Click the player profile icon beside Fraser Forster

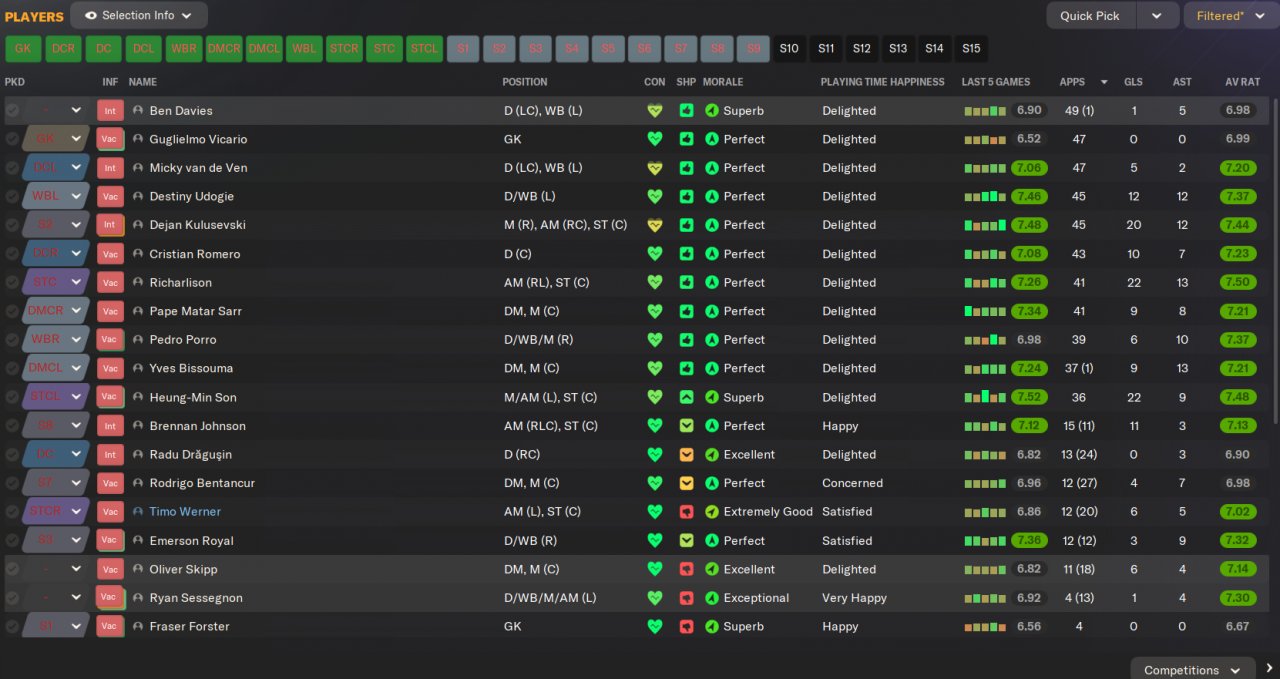pos(138,627)
